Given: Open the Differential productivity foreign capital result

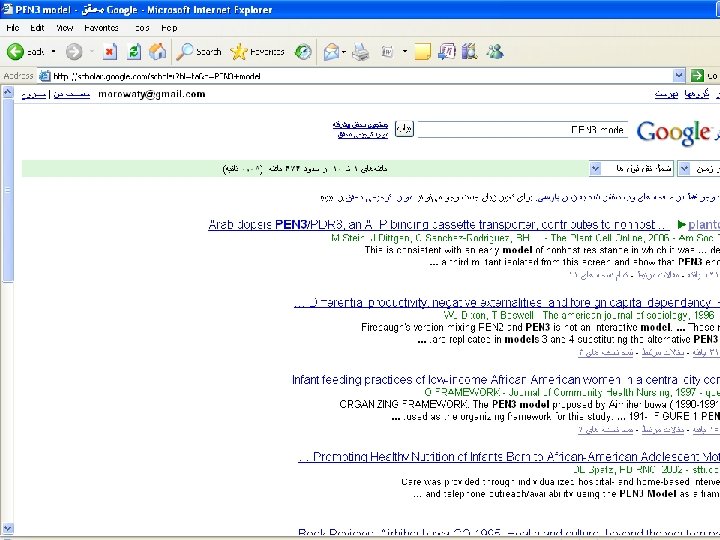Looking at the screenshot, I should pyautogui.click(x=507, y=303).
